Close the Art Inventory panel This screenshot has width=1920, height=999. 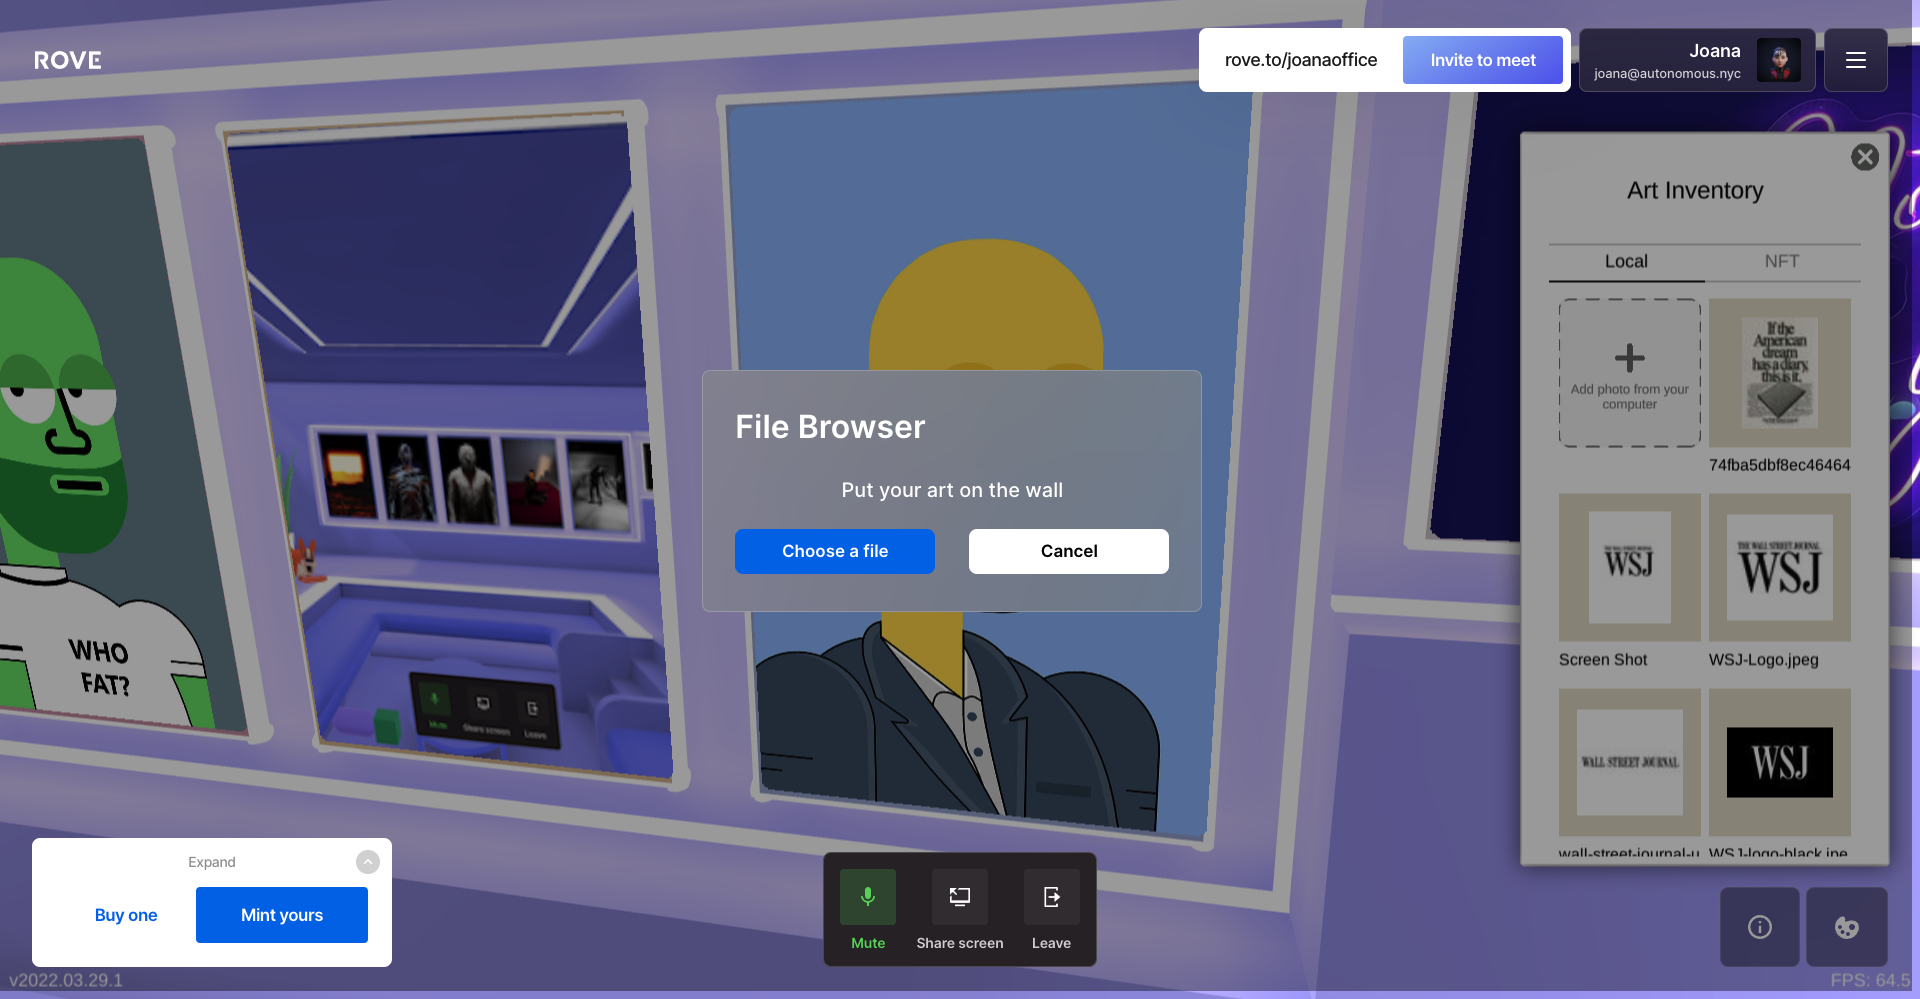pos(1864,157)
